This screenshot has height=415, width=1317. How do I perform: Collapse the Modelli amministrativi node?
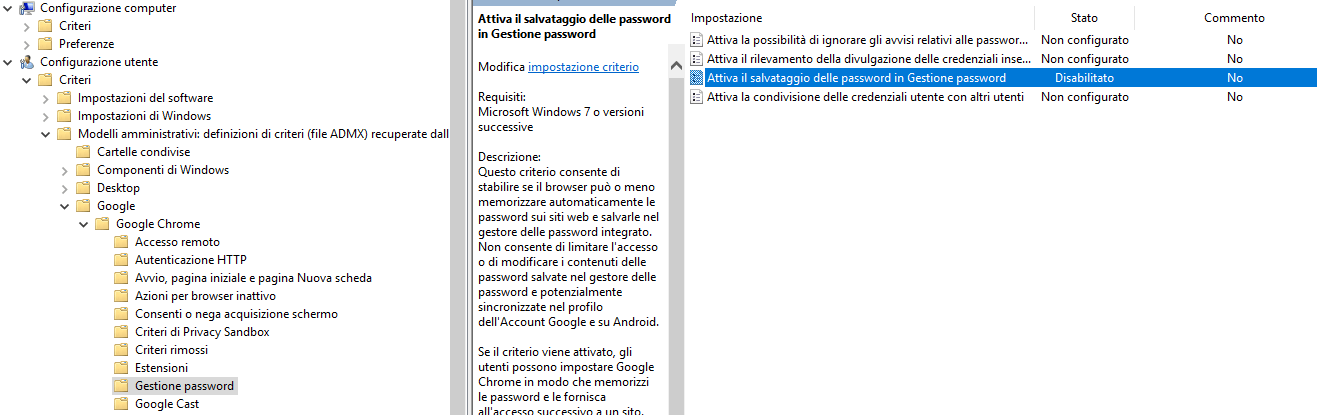coord(46,134)
